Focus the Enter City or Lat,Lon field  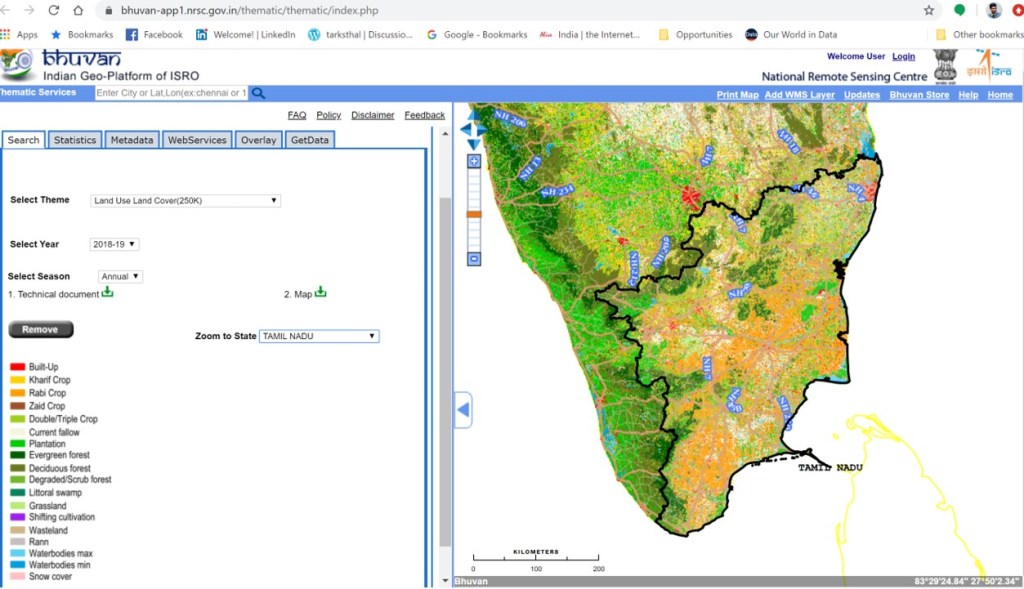point(170,93)
